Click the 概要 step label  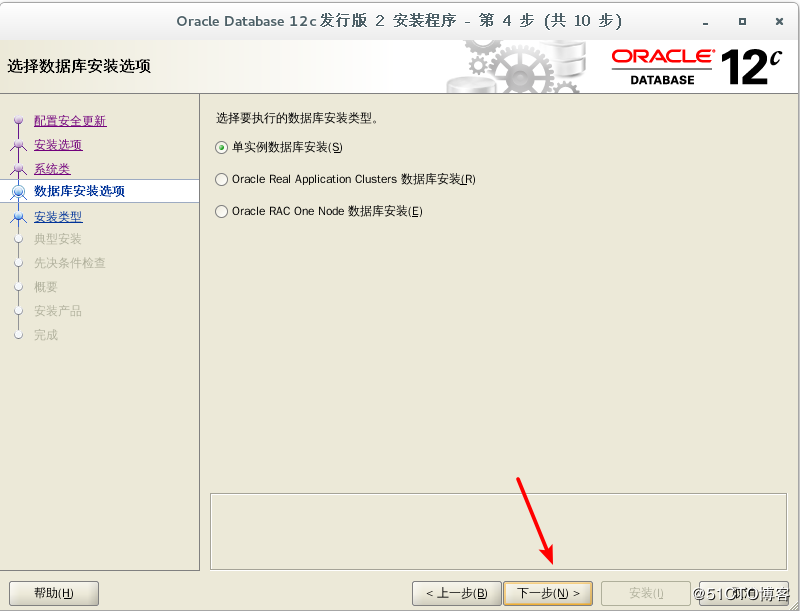[x=45, y=287]
